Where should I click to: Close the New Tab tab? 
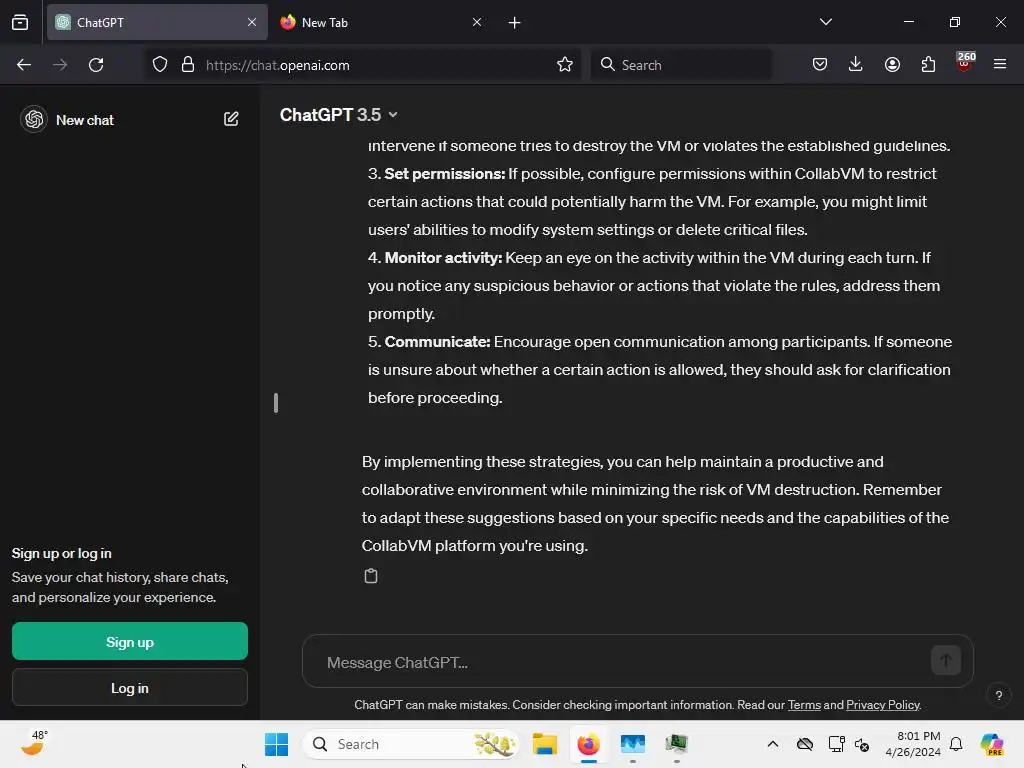(477, 22)
